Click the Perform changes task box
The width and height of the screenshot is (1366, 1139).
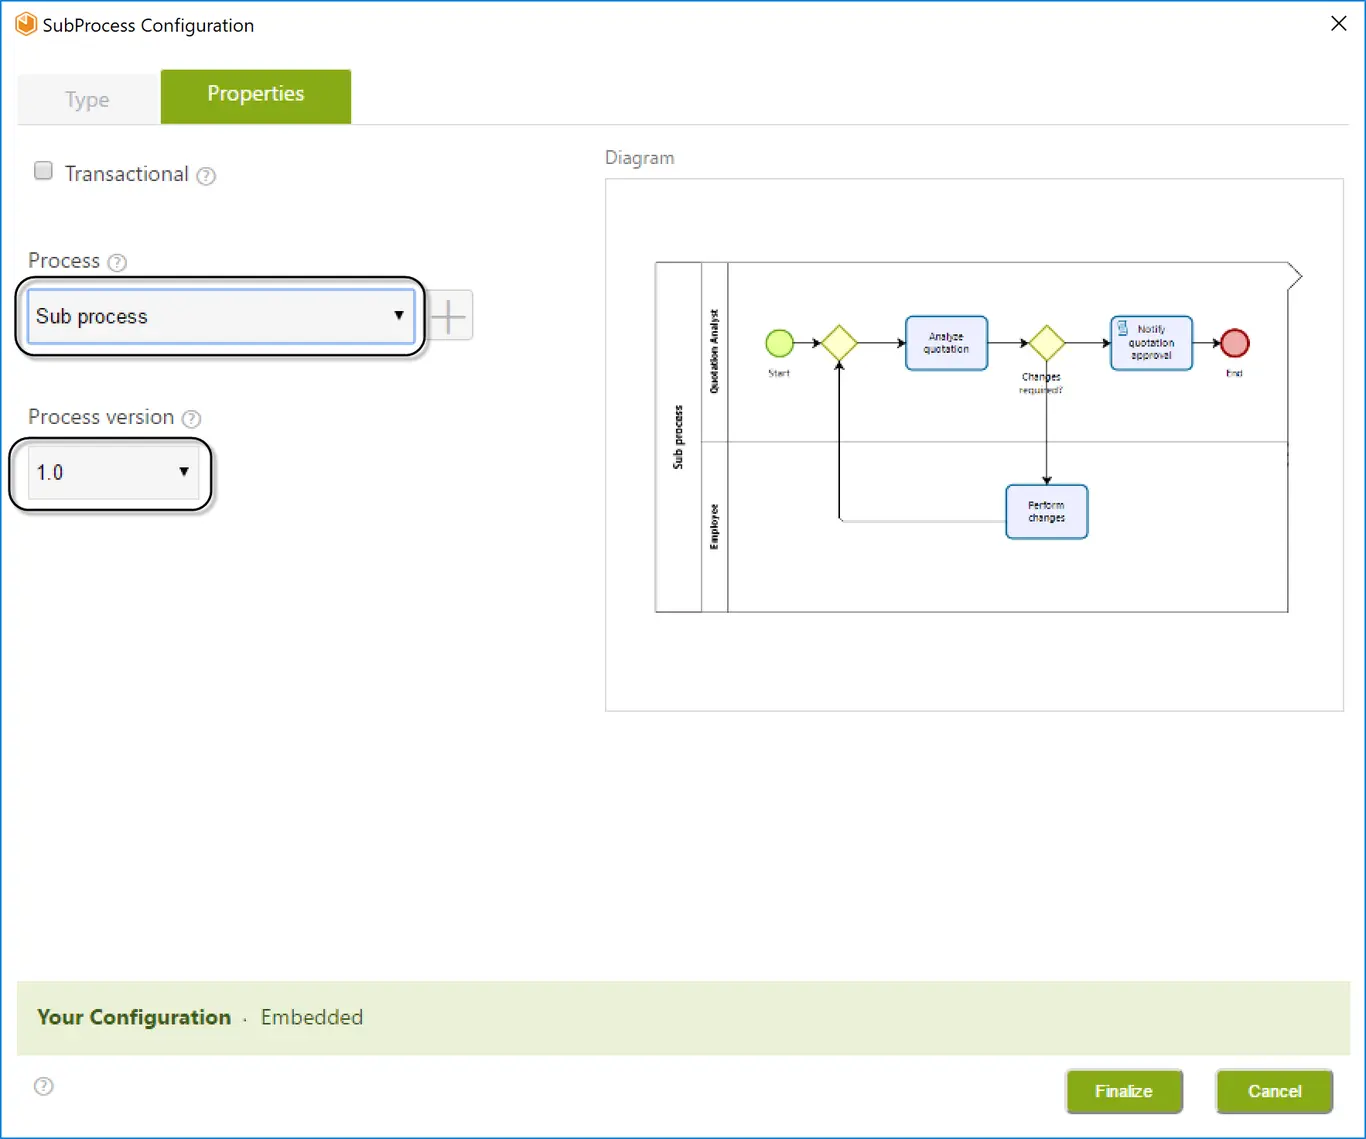coord(1046,511)
